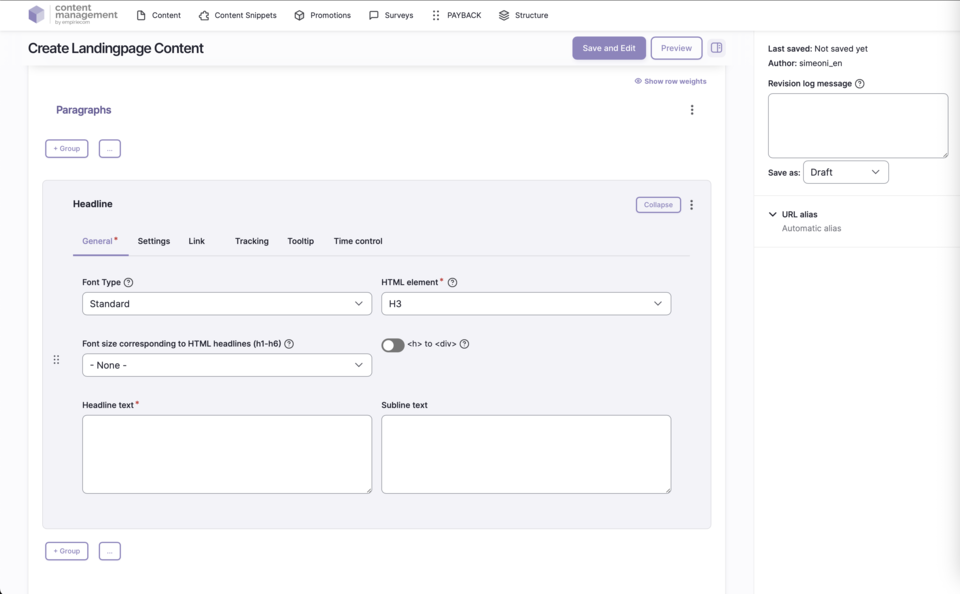Screen dimensions: 960x594
Task: Click the HTML element help icon
Action: tap(452, 283)
